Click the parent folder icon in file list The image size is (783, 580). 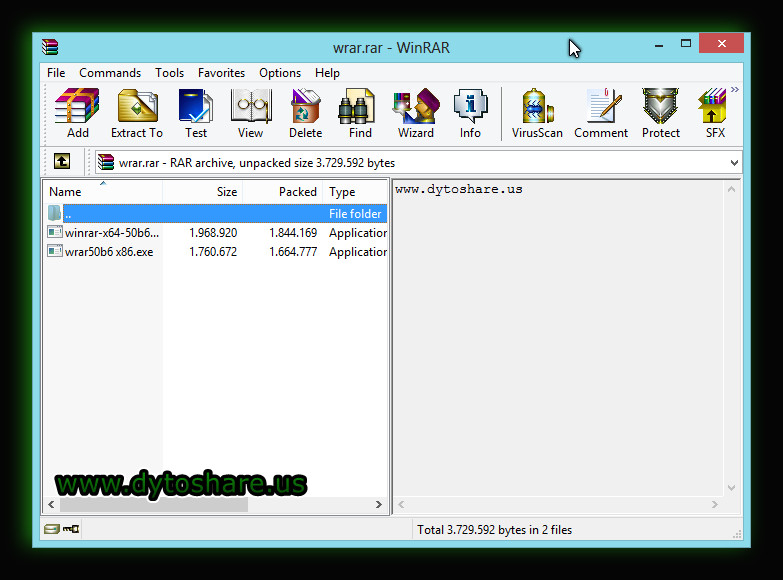(x=54, y=213)
